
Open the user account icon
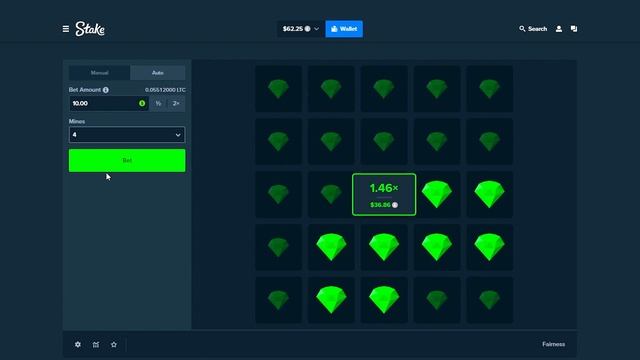tap(559, 29)
